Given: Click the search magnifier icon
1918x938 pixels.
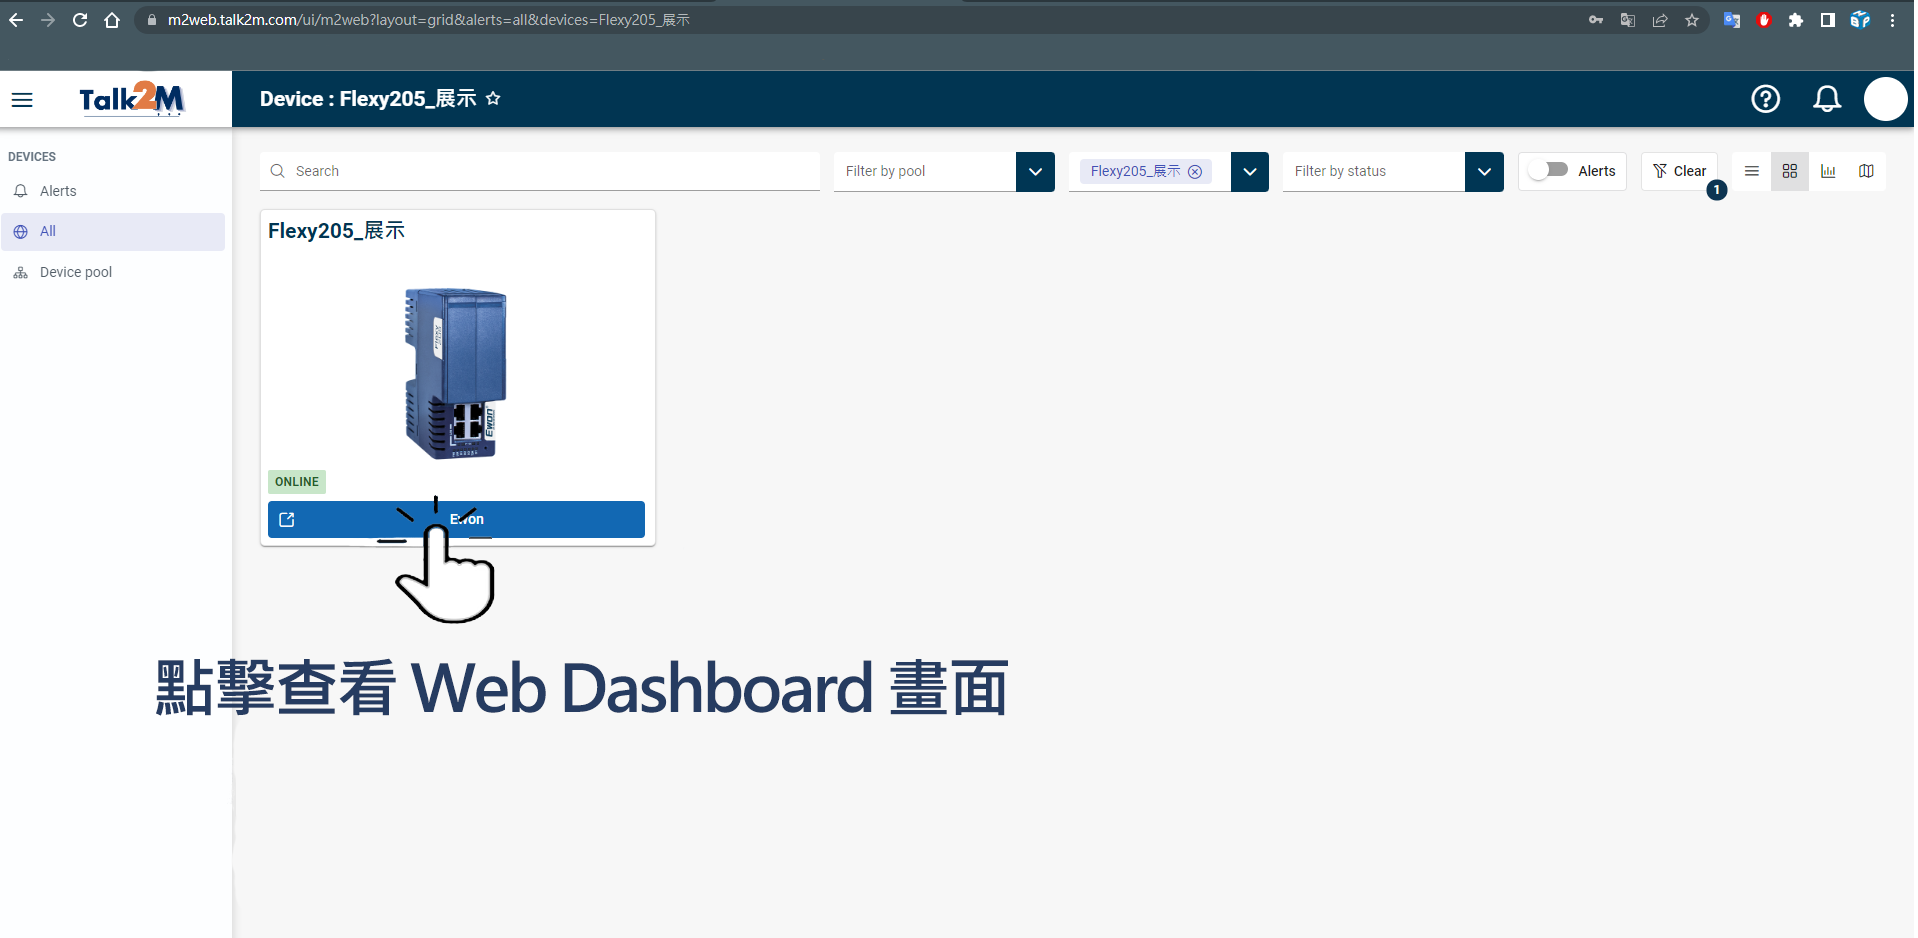Looking at the screenshot, I should click(278, 171).
